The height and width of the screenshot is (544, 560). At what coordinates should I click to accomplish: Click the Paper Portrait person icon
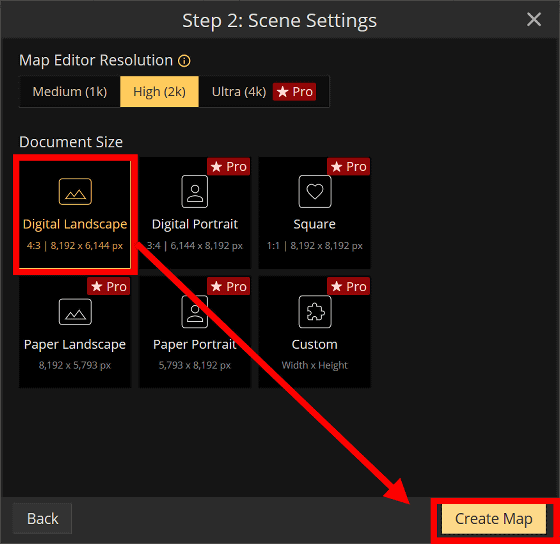pyautogui.click(x=195, y=311)
